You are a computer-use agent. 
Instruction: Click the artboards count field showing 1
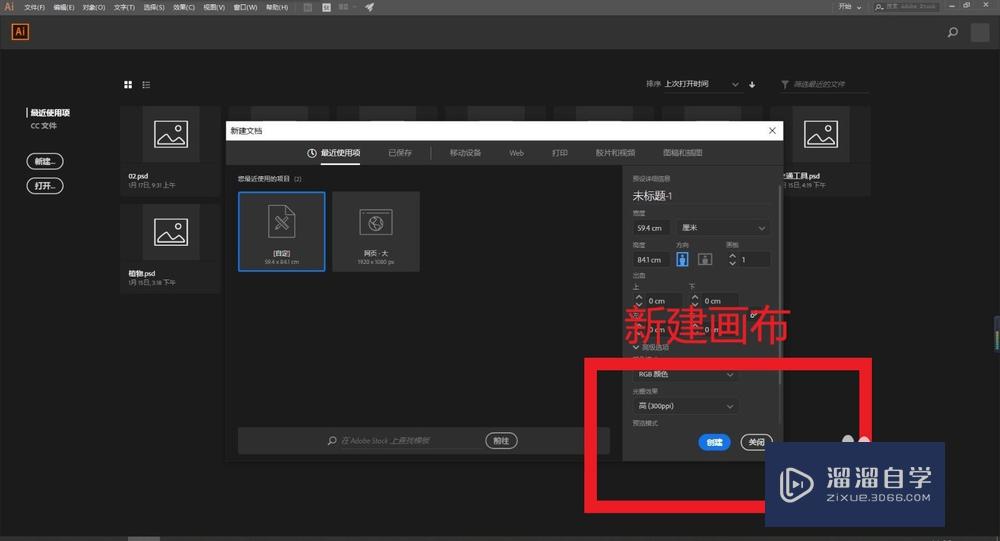(754, 260)
